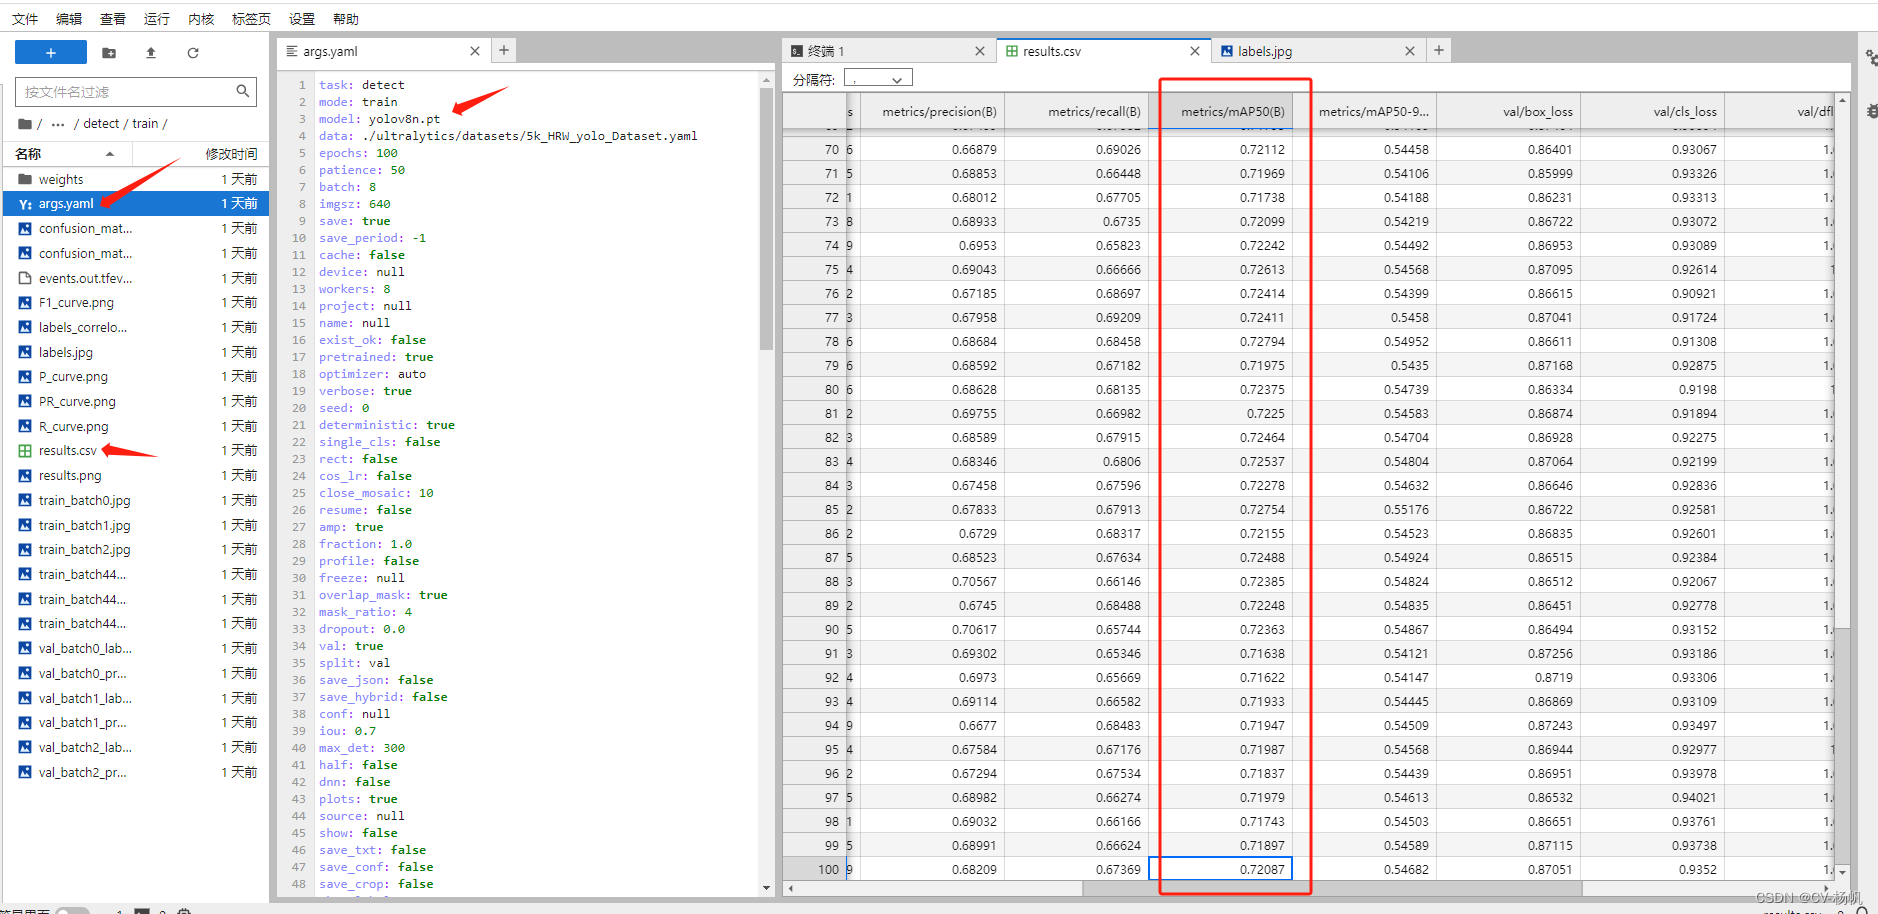Refresh the file browser list
Image resolution: width=1878 pixels, height=914 pixels.
click(193, 53)
